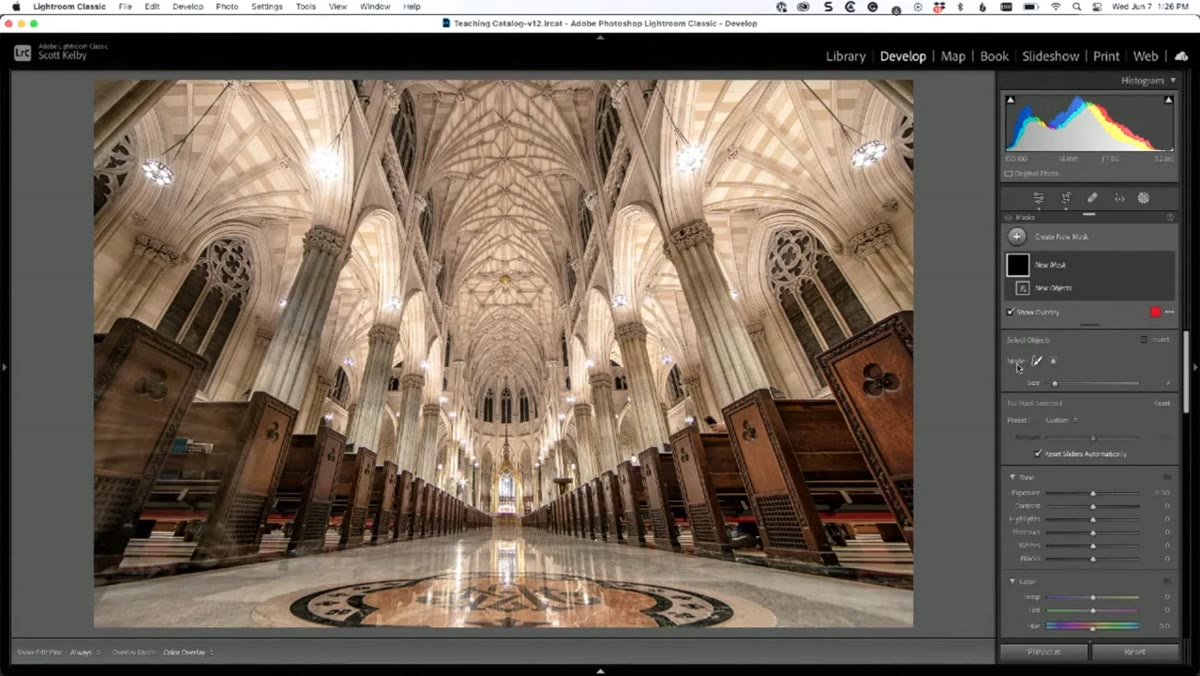Click the Reset button at panel bottom

pyautogui.click(x=1135, y=652)
